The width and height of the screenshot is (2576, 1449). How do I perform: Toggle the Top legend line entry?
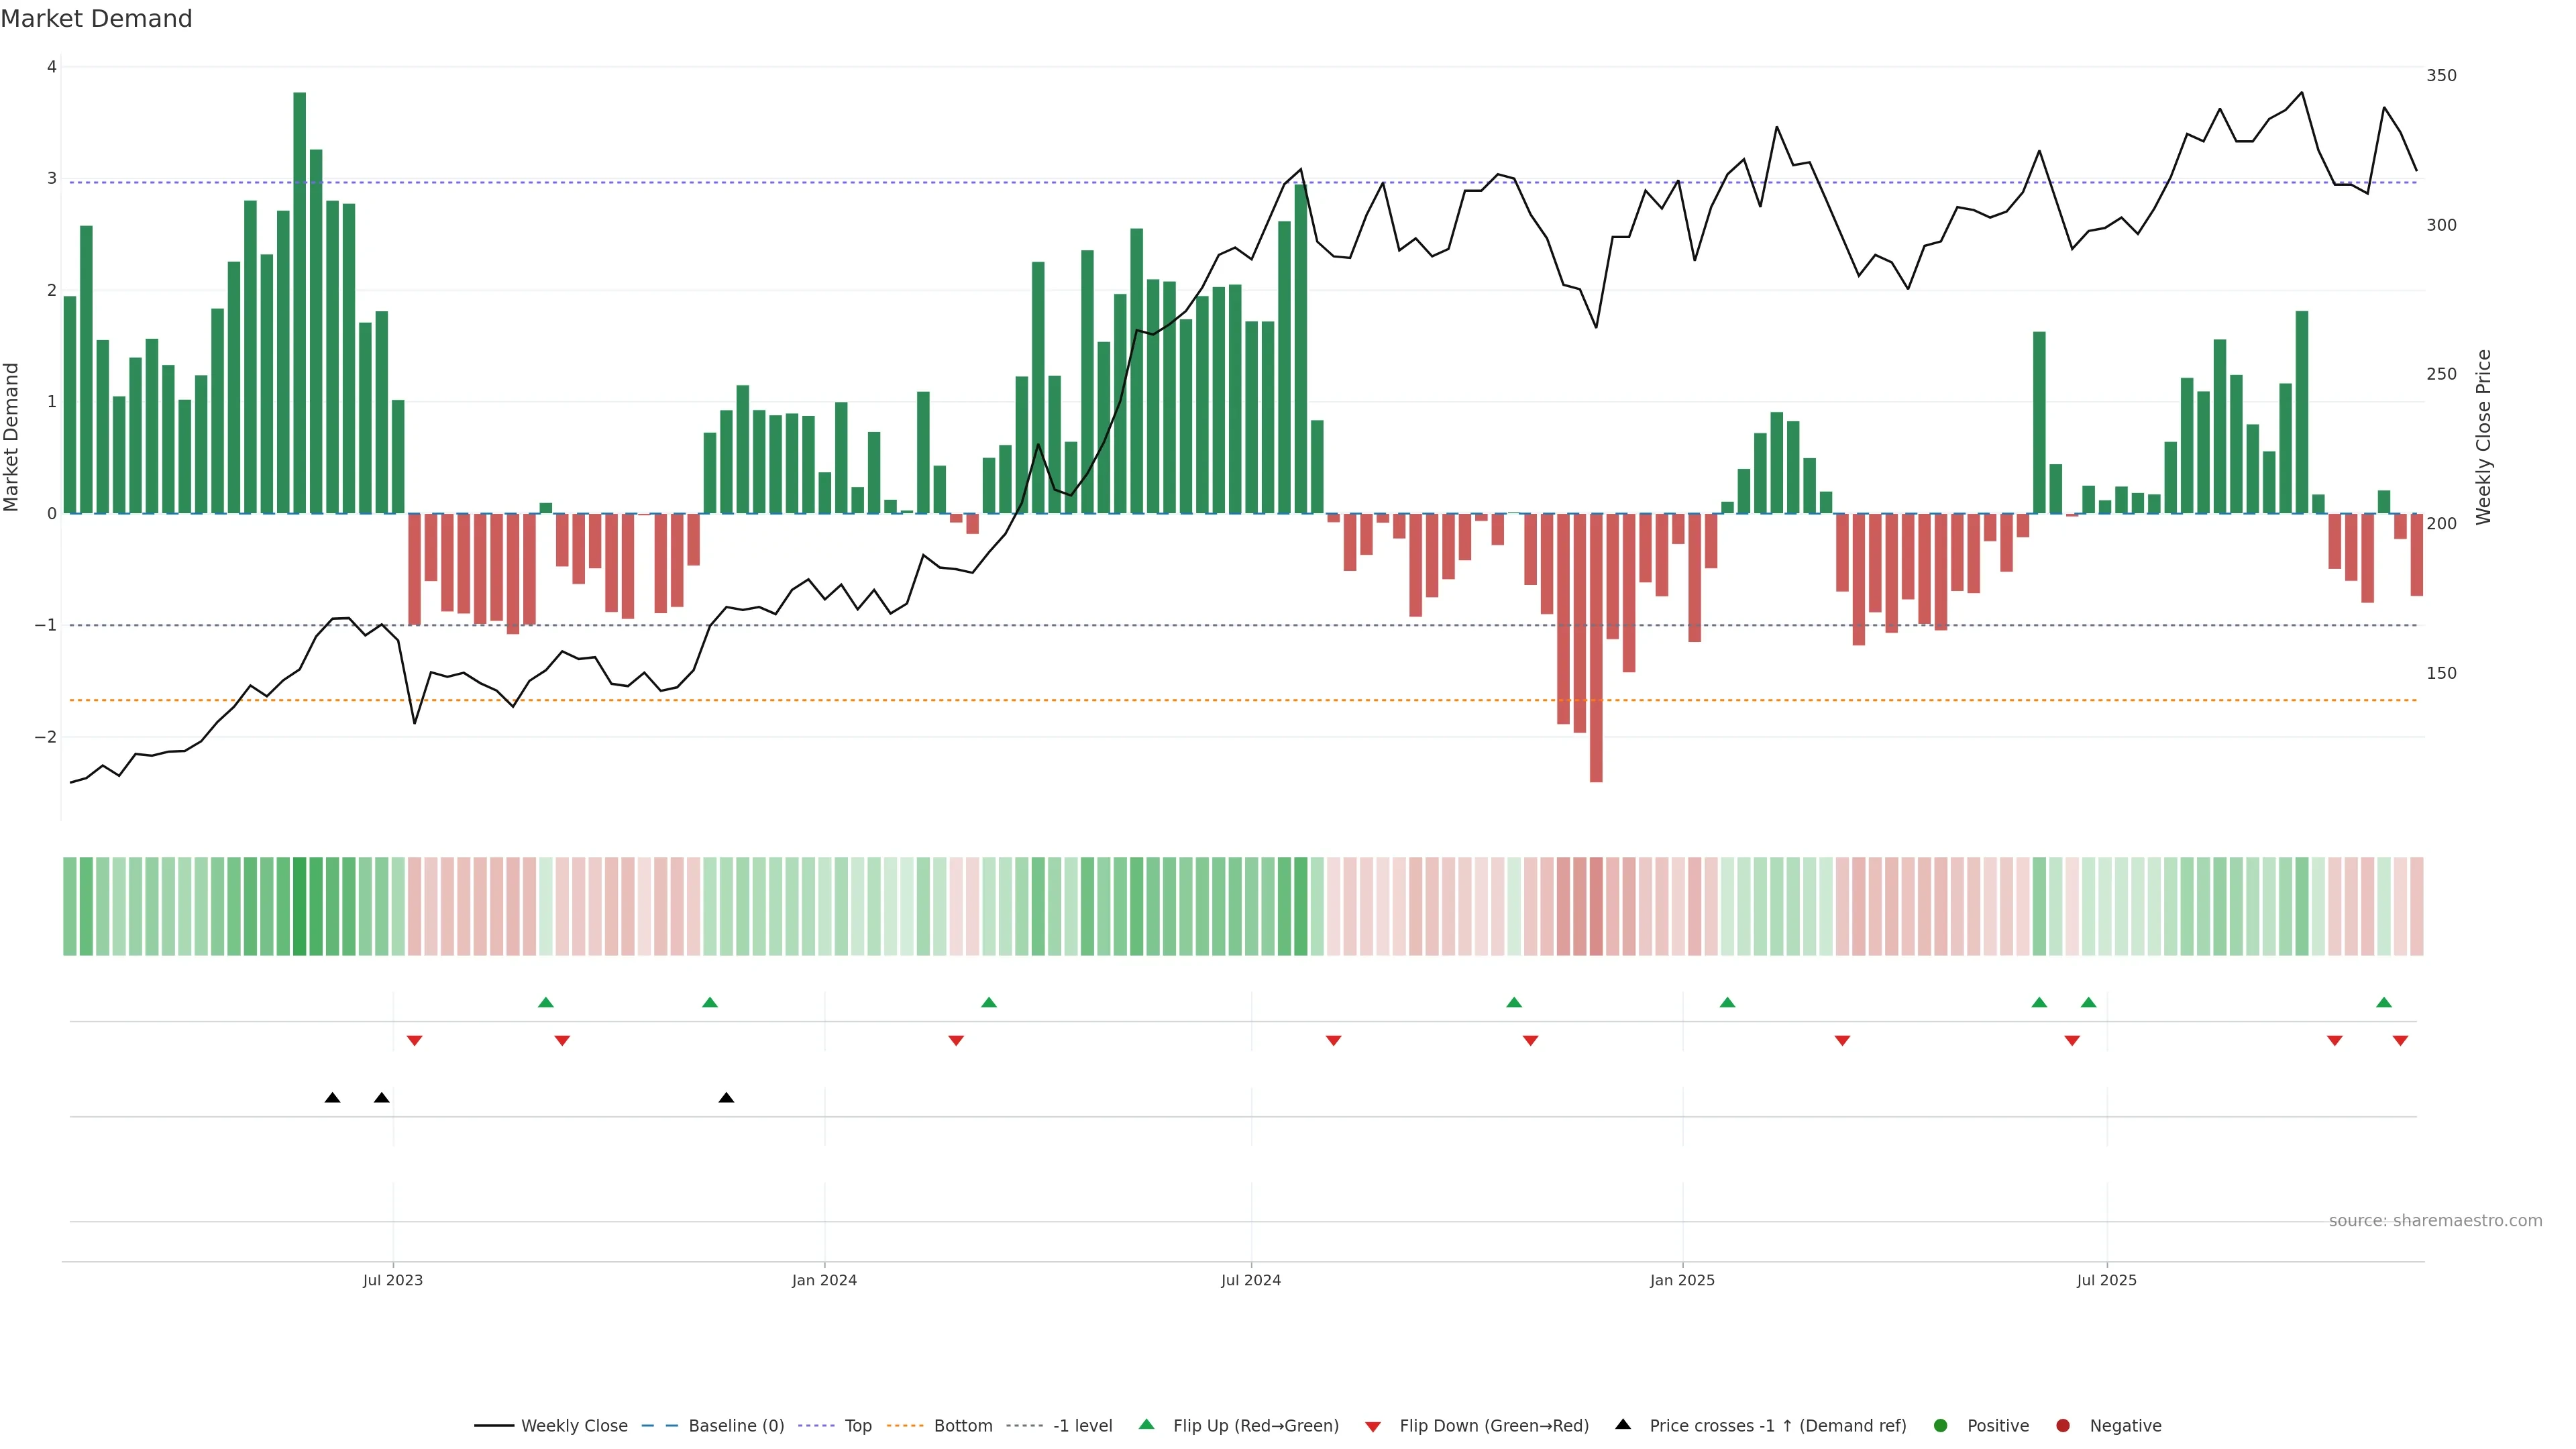857,1425
